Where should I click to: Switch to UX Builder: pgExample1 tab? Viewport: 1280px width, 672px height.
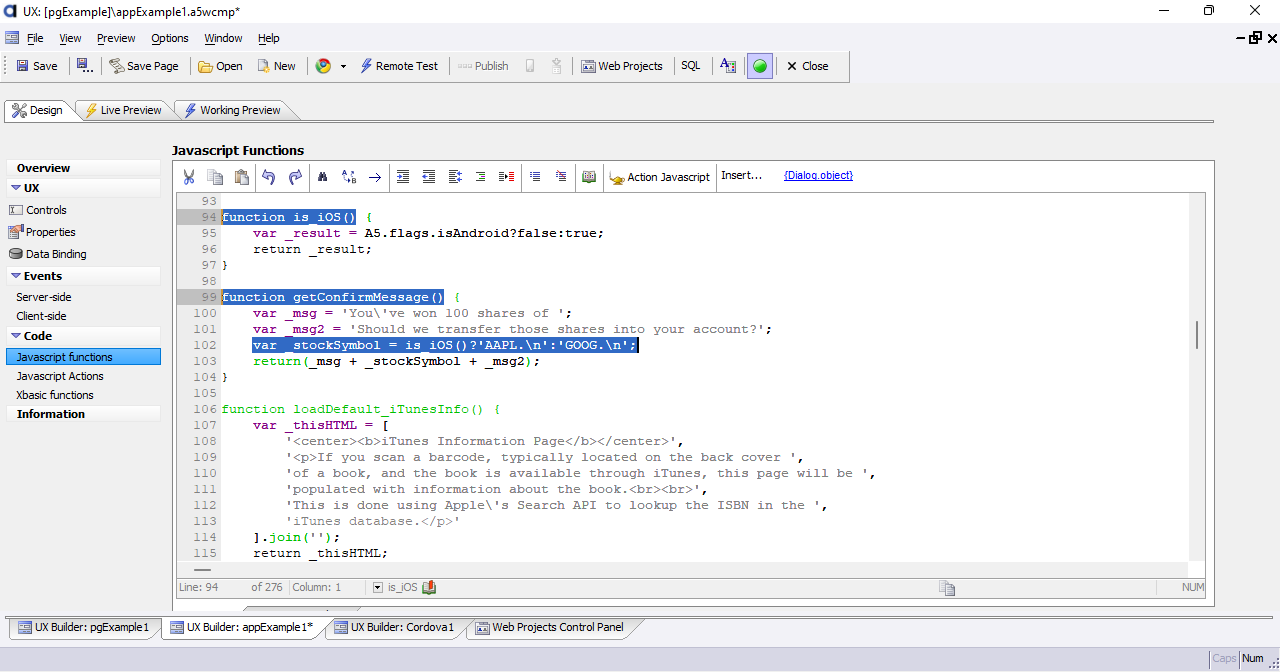click(84, 628)
